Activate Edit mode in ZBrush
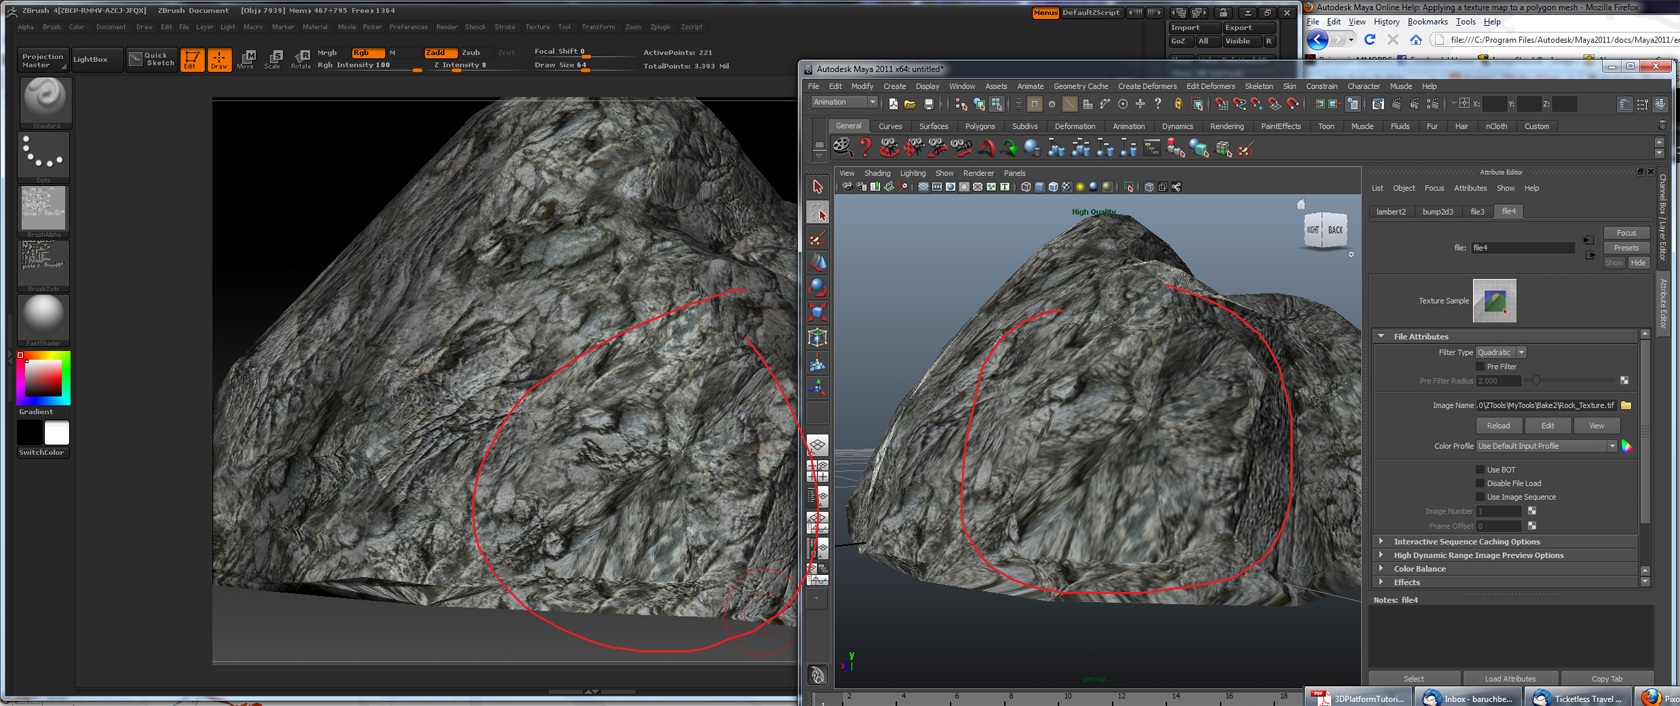This screenshot has width=1680, height=706. pyautogui.click(x=192, y=59)
